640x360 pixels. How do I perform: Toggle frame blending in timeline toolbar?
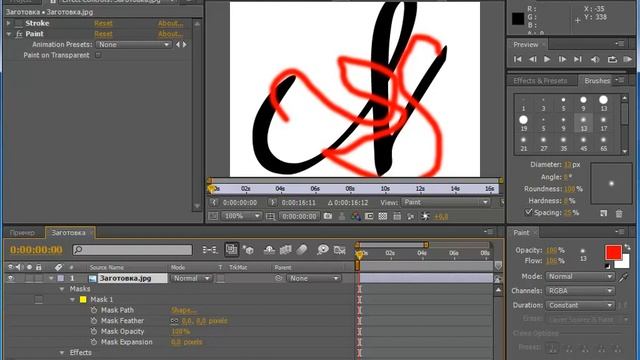click(x=285, y=249)
